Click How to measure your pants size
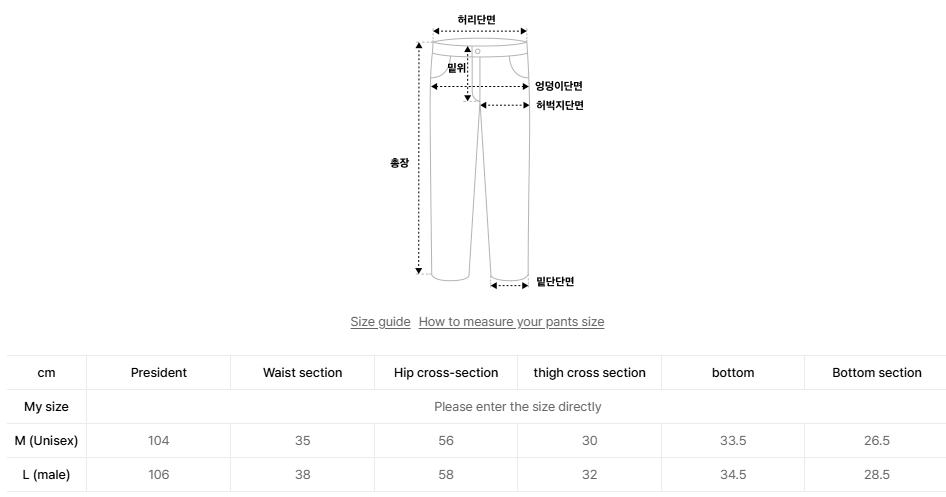Screen dimensions: 946x497 coord(511,322)
